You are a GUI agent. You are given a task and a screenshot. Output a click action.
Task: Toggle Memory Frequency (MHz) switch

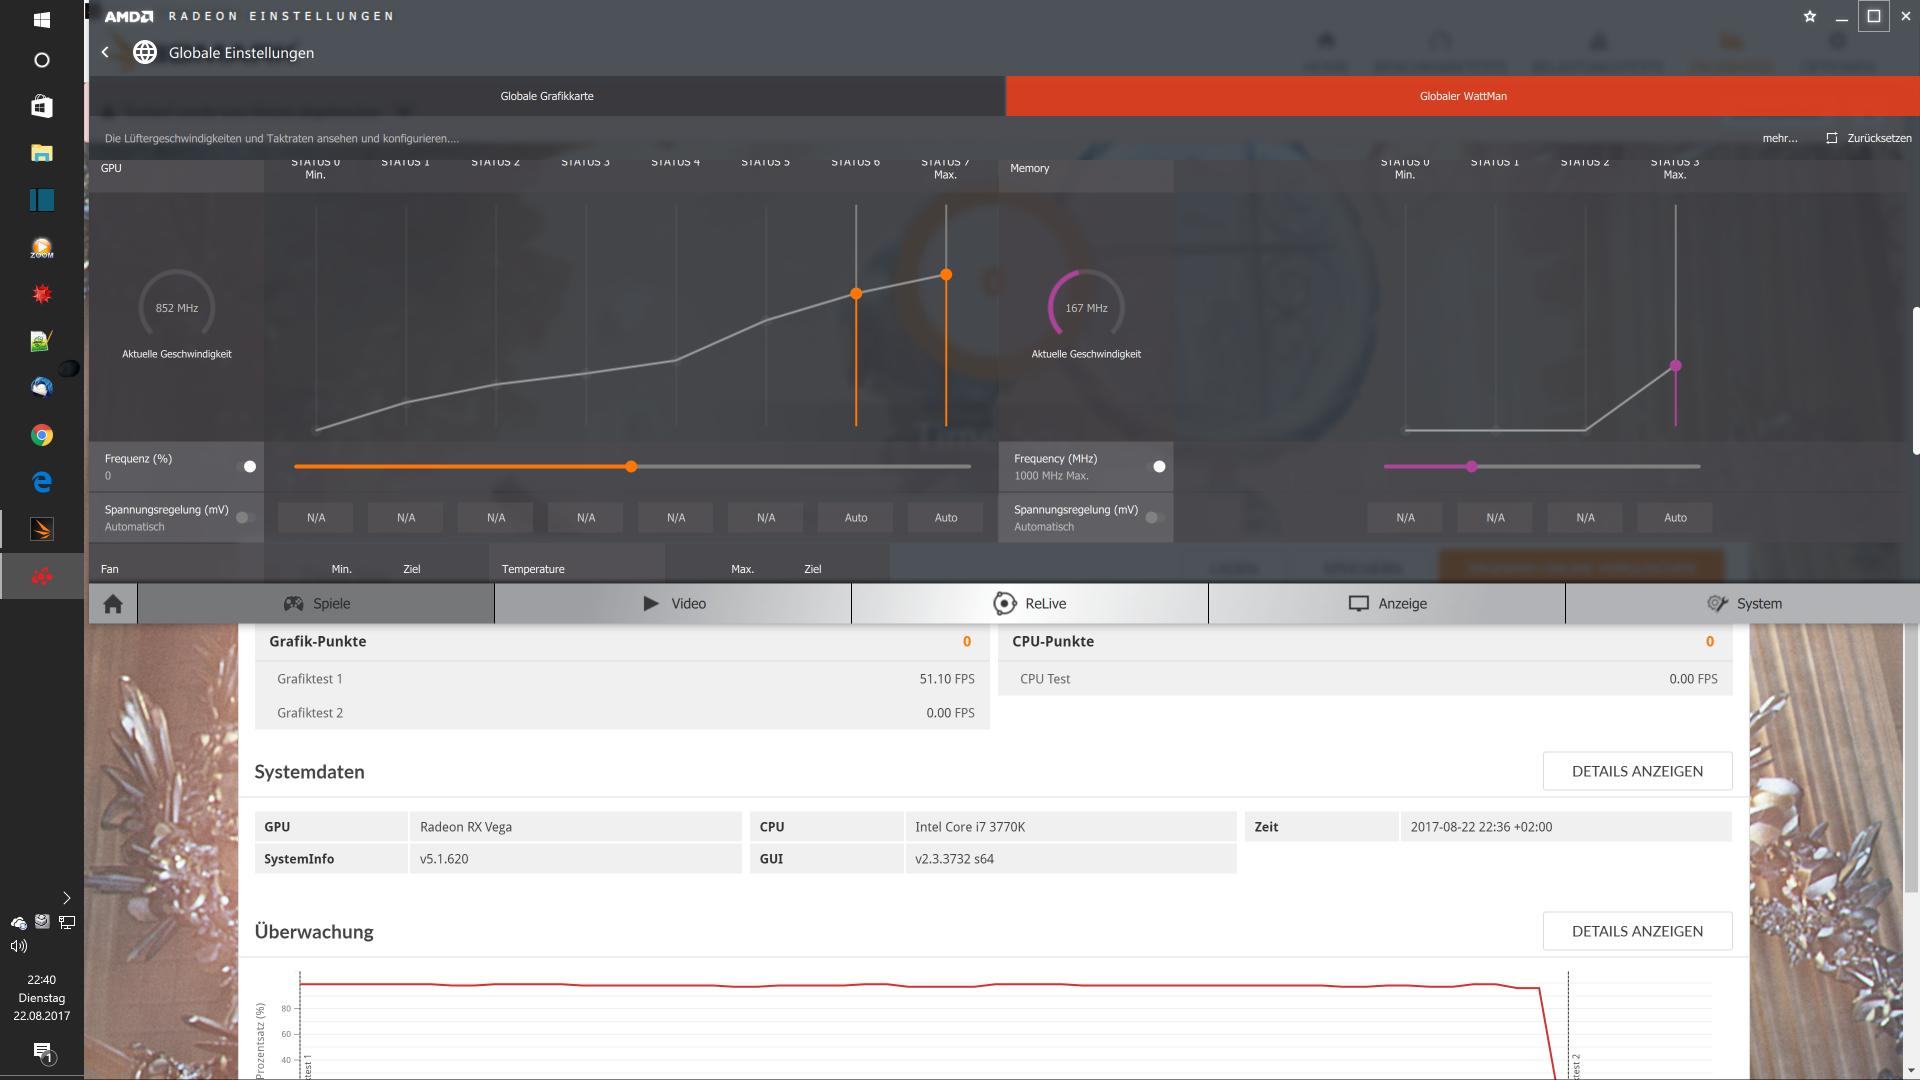click(x=1156, y=466)
